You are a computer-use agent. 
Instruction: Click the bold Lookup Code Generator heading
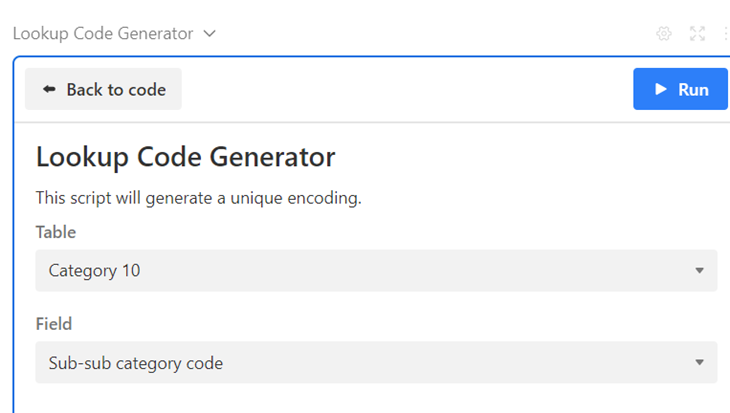(x=185, y=157)
